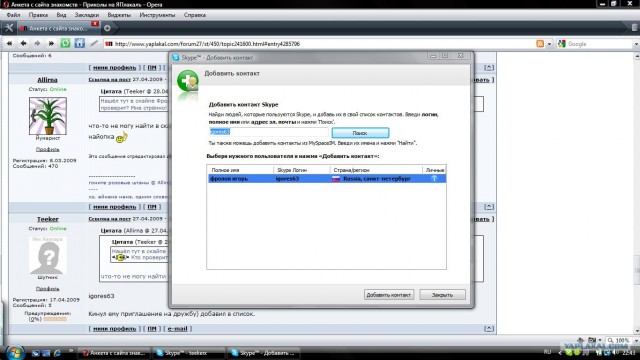Sort results by Skype Логин column

[301, 170]
